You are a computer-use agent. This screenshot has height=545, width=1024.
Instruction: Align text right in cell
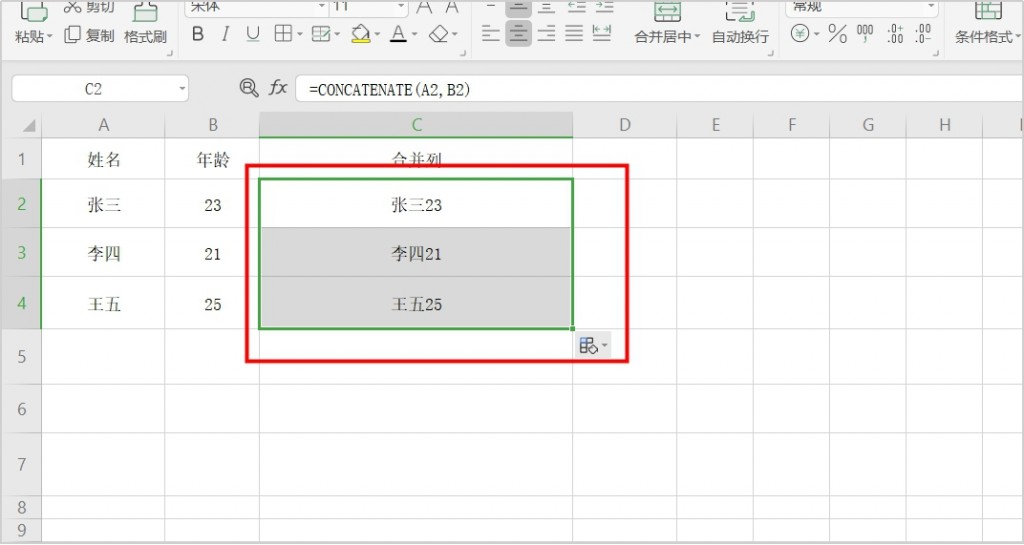546,34
